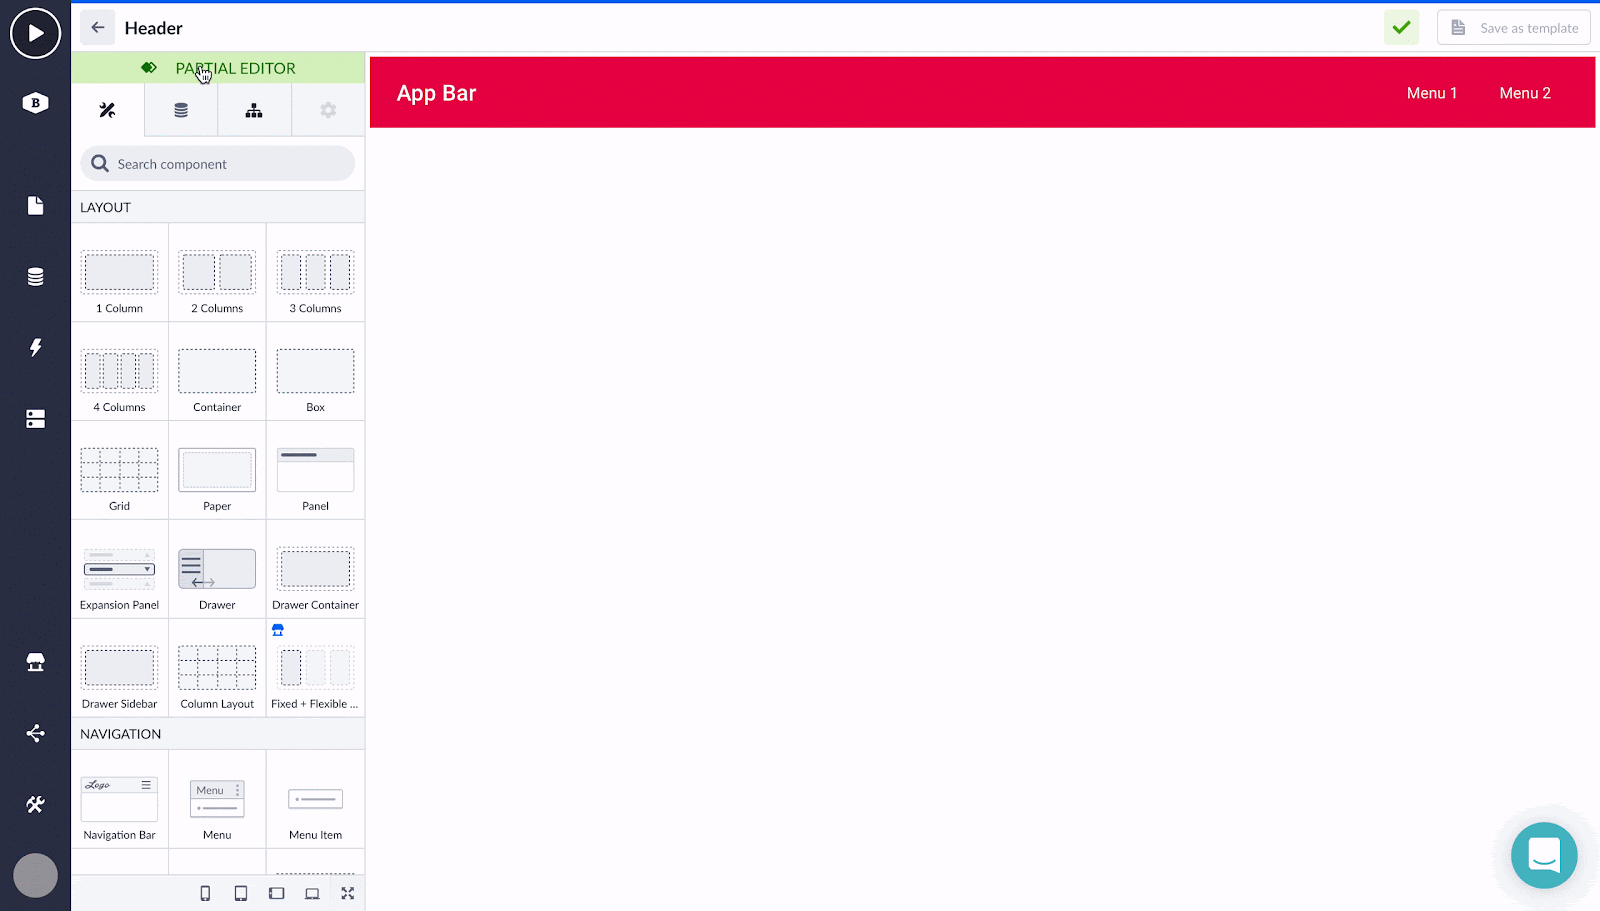1600x911 pixels.
Task: Click the user avatar circle
Action: (x=35, y=875)
